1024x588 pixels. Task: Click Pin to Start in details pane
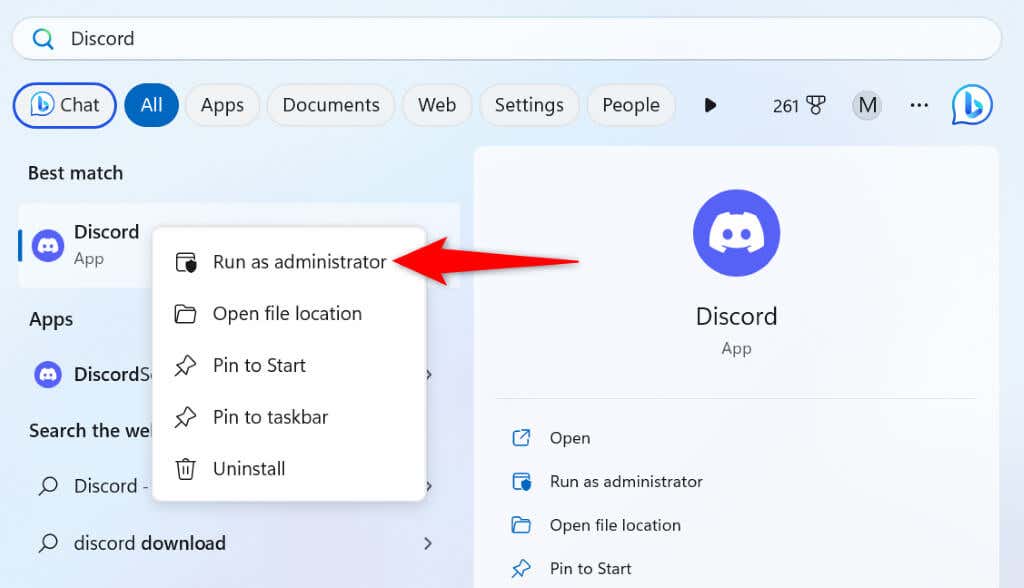click(590, 568)
